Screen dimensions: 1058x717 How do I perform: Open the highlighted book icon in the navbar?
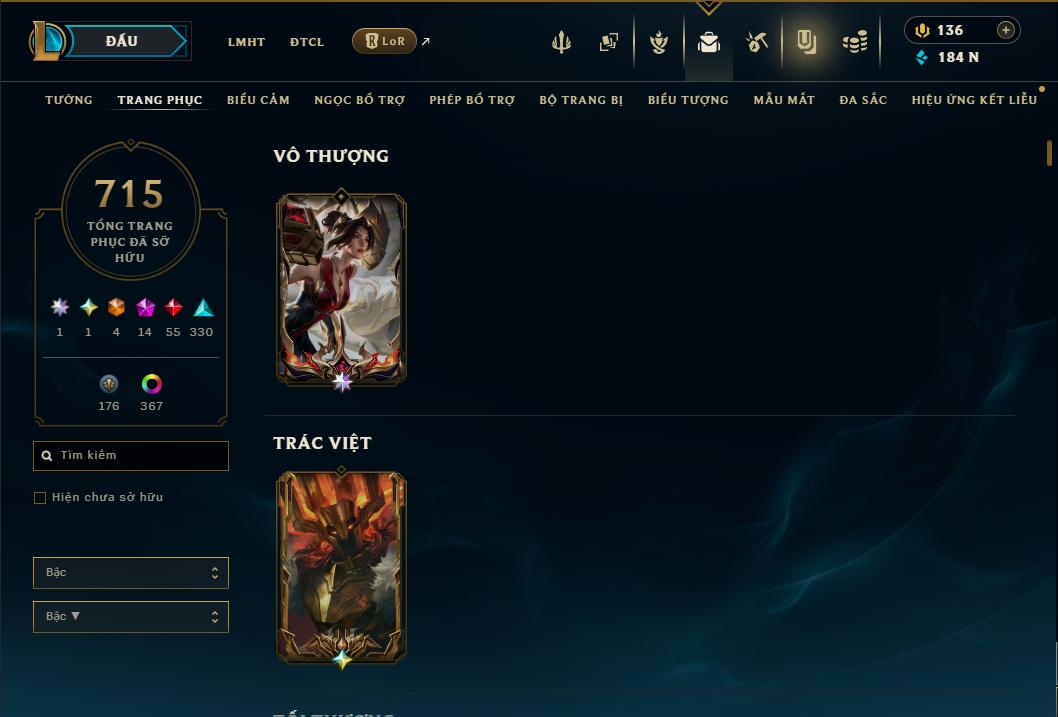[806, 42]
